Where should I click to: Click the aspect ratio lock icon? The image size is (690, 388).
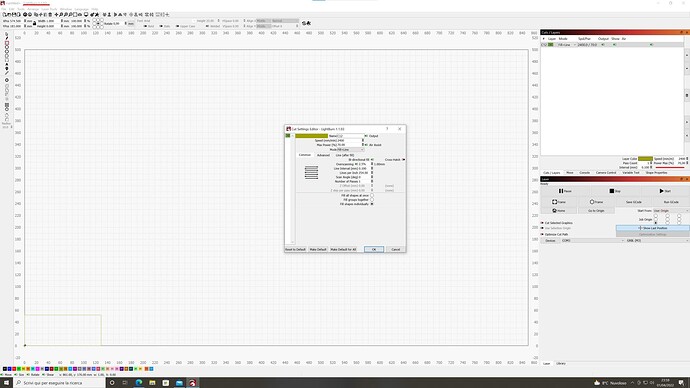tap(34, 23)
